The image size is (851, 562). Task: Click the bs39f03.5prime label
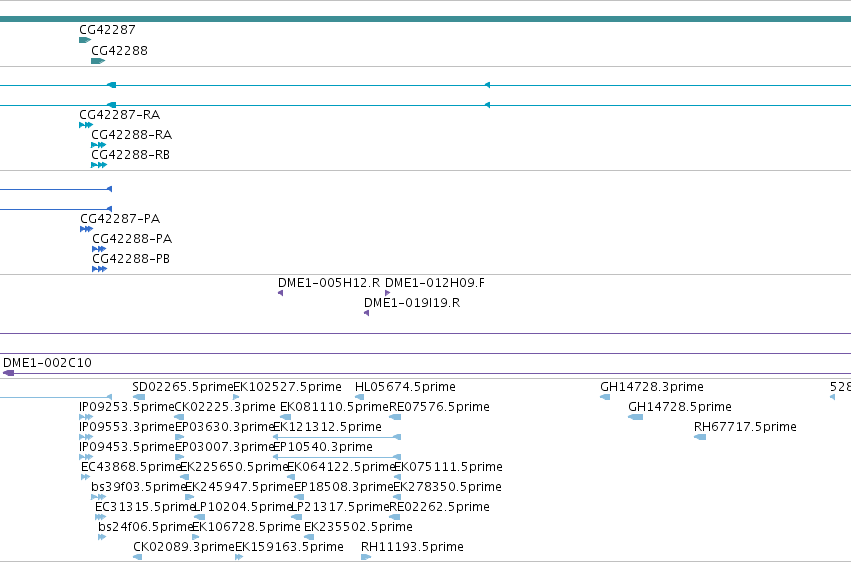click(x=139, y=487)
